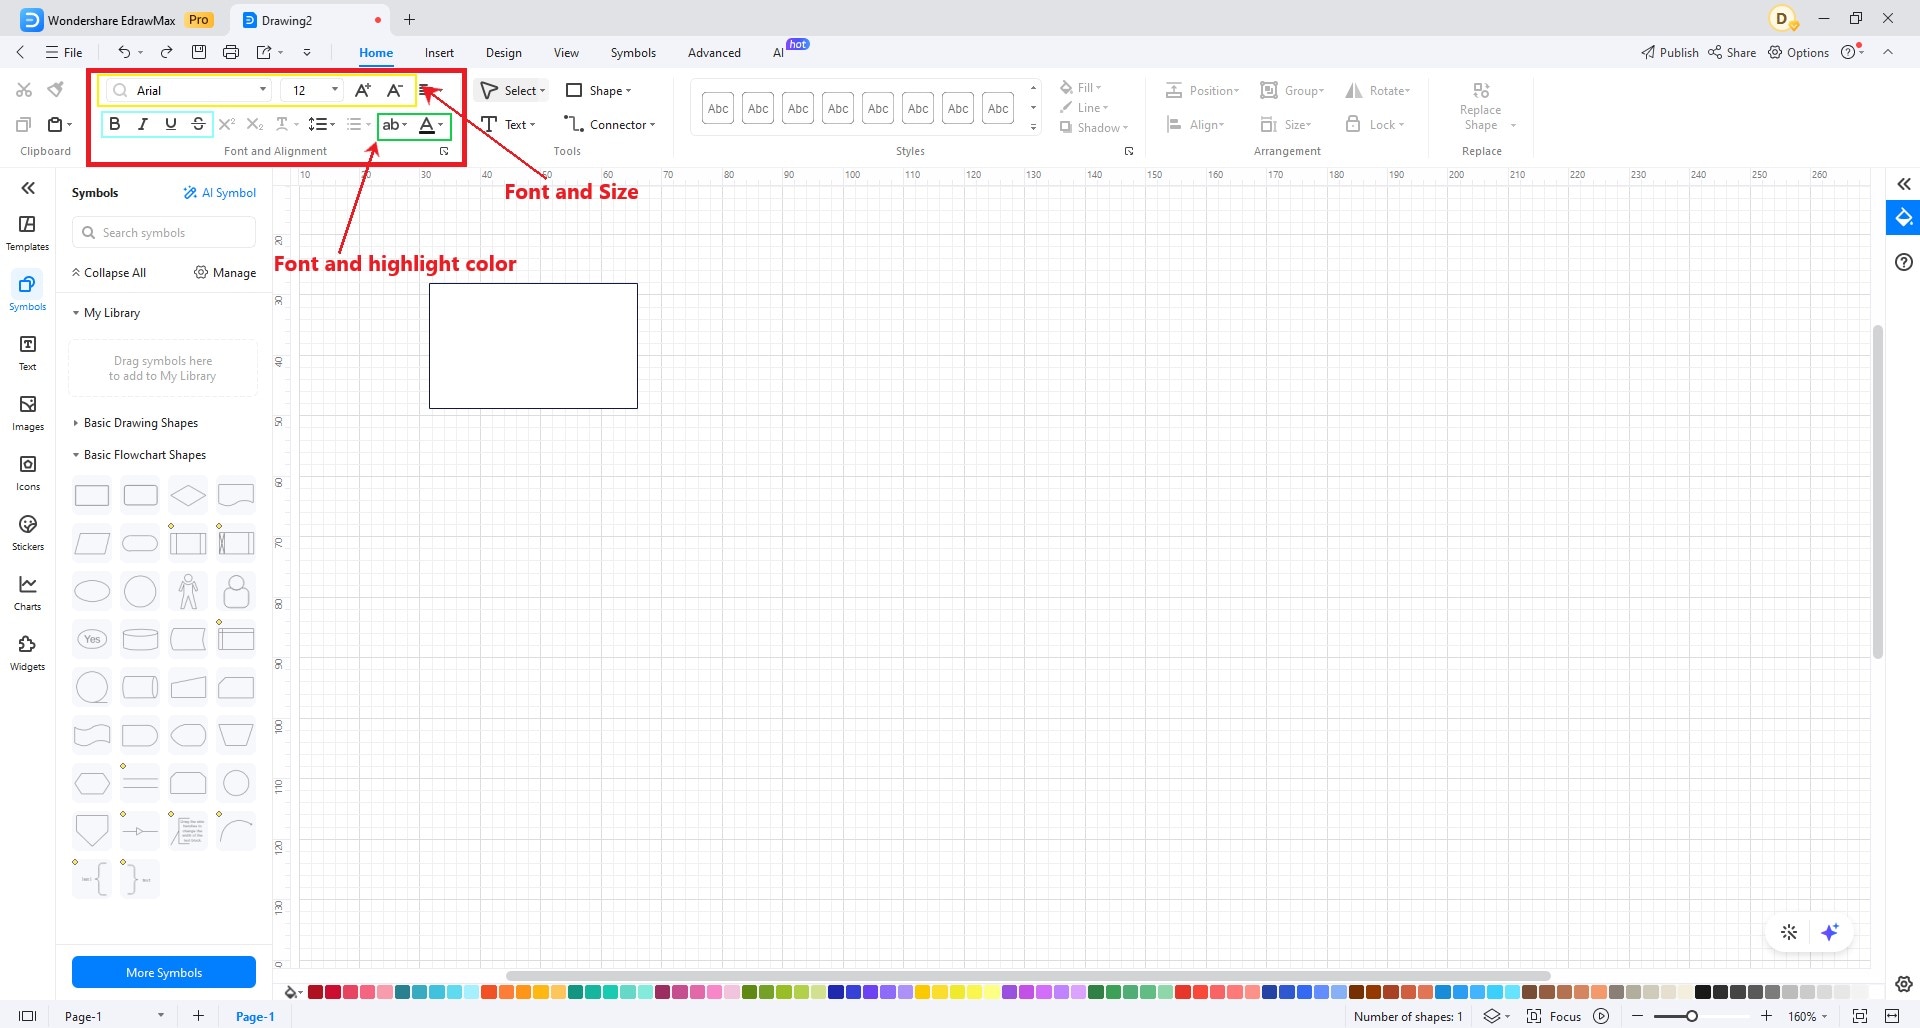Toggle Italic formatting

(143, 124)
